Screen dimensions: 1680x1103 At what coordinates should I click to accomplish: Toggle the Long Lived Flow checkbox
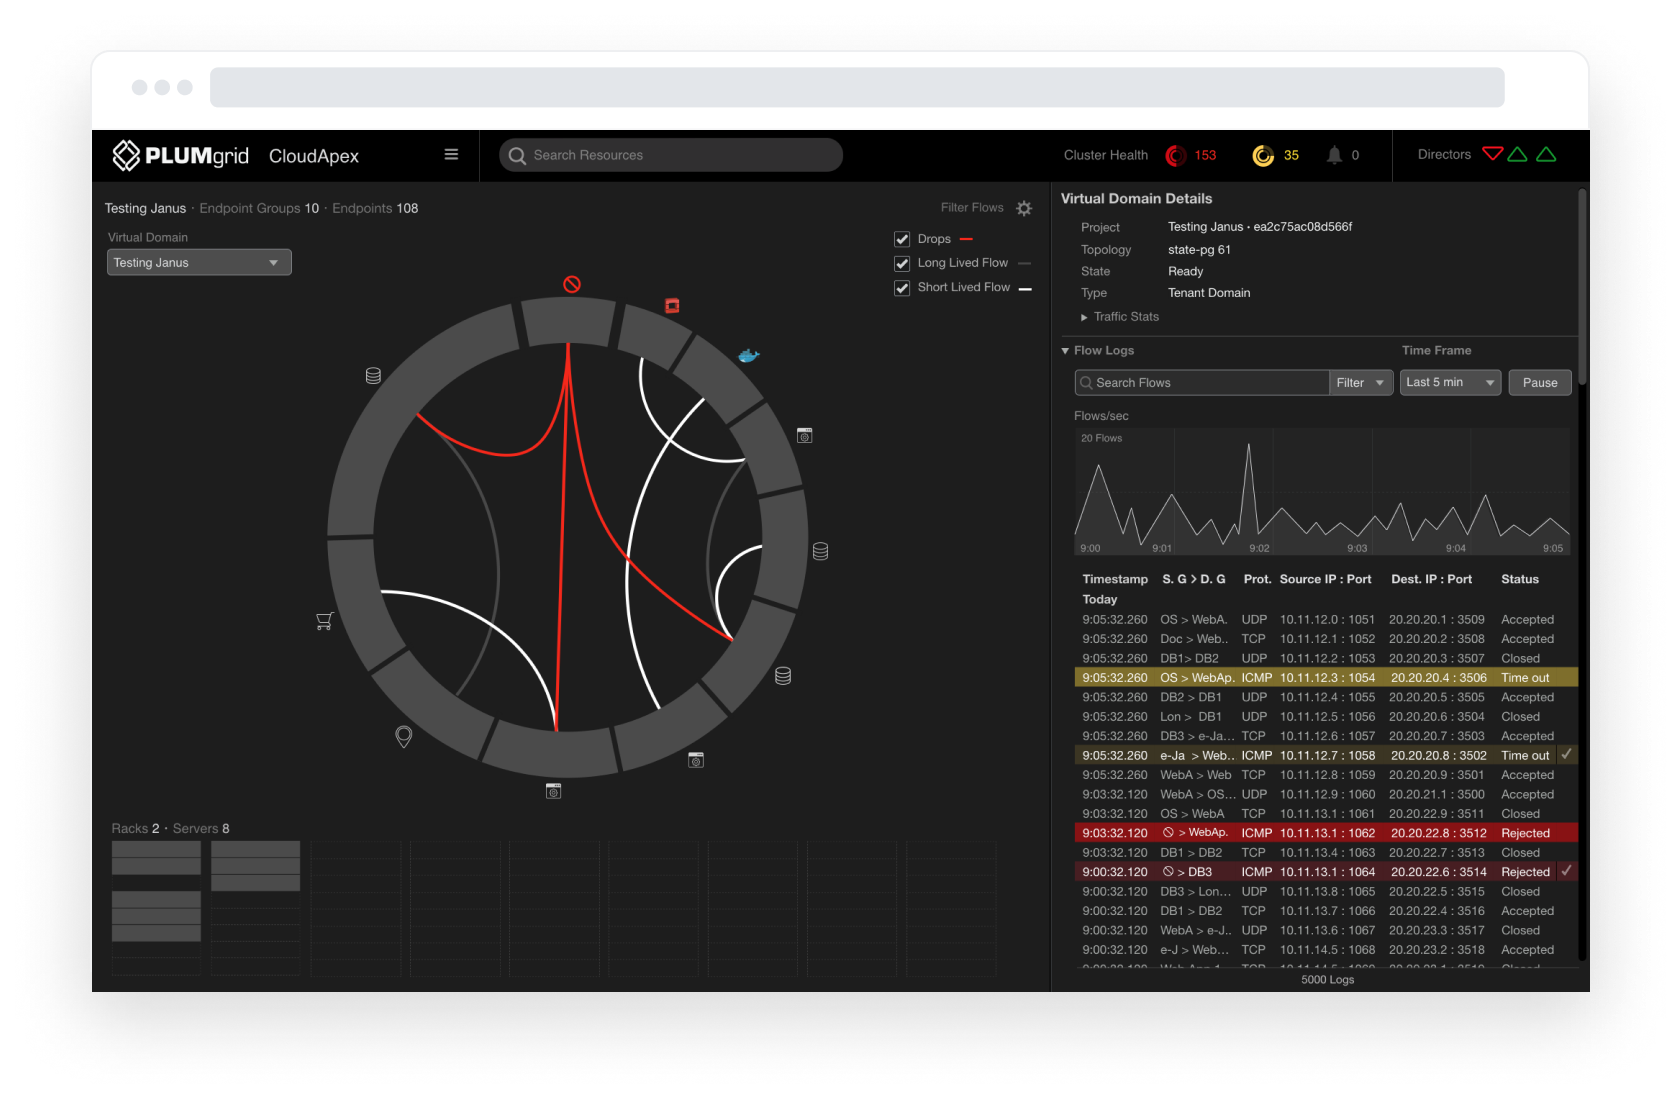(x=902, y=263)
